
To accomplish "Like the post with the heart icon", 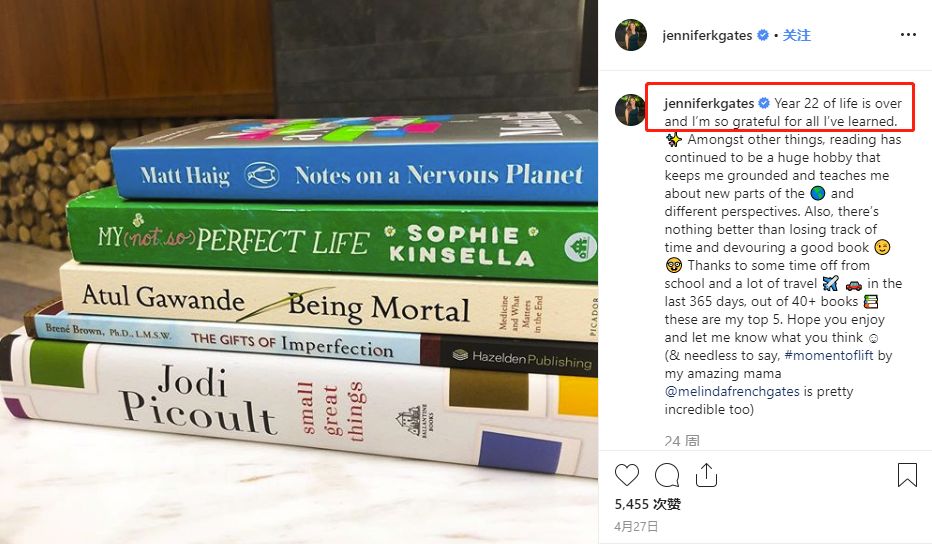I will pos(626,474).
